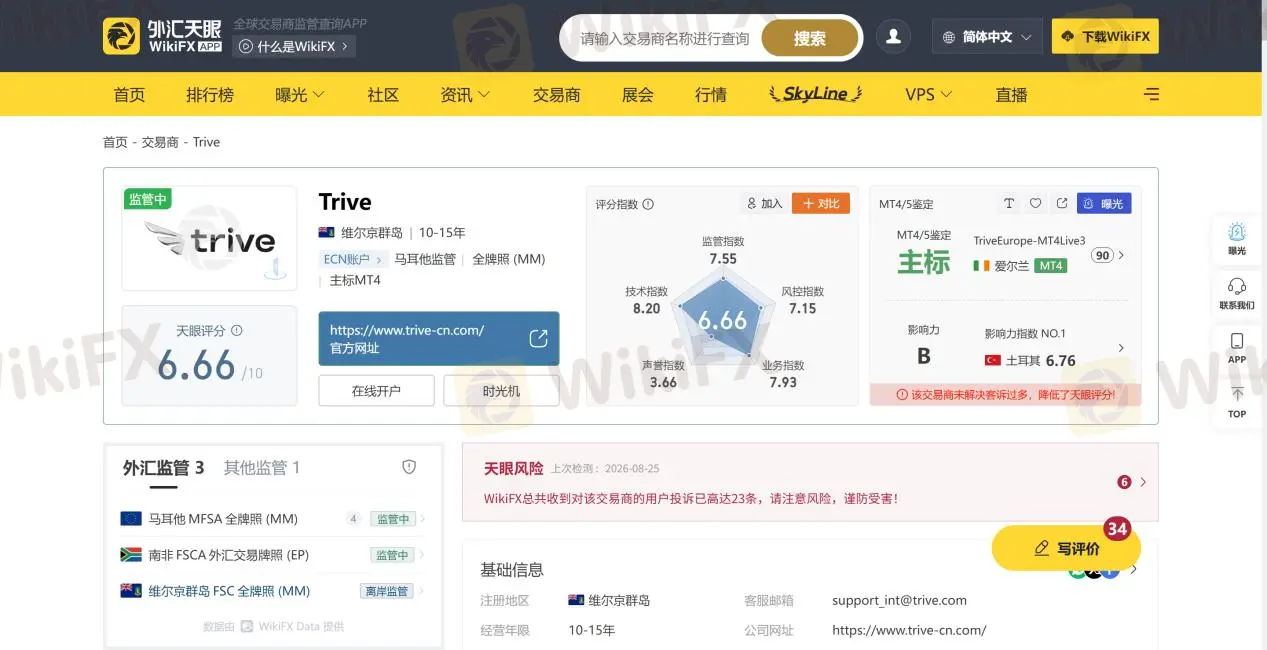Viewport: 1267px width, 650px height.
Task: Click the radar chart score 6.66
Action: coord(722,320)
